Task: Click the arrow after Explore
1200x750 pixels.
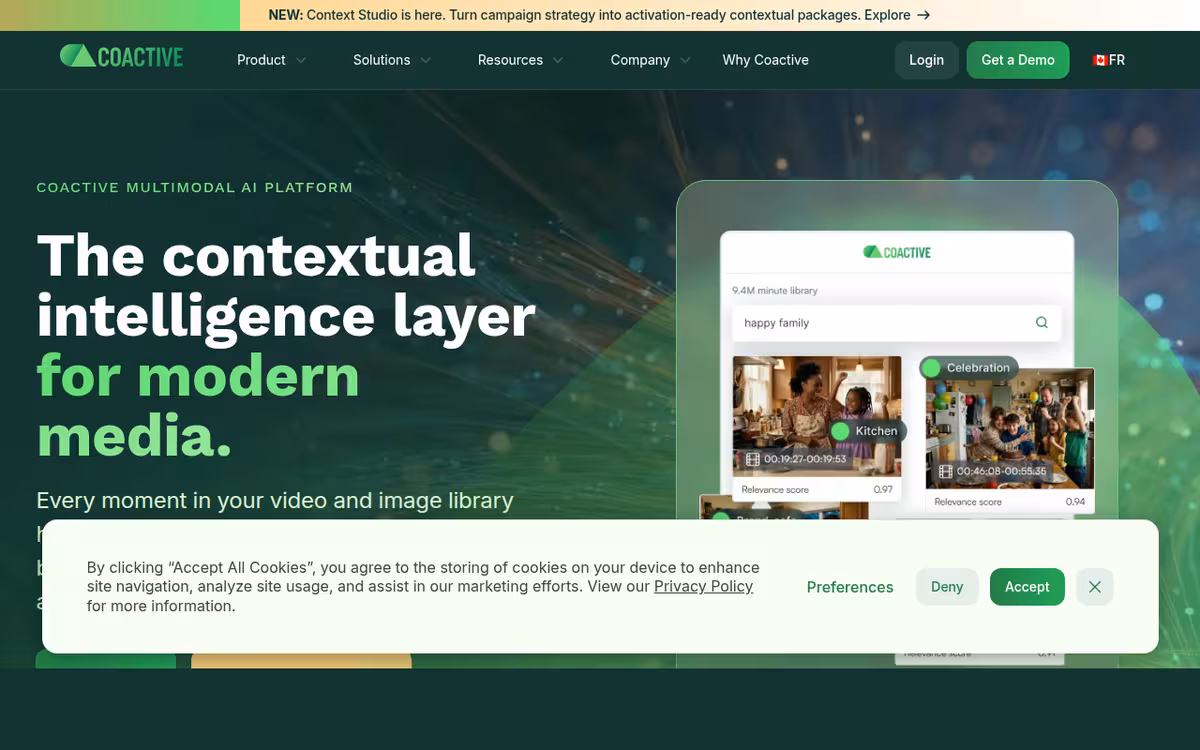Action: pyautogui.click(x=923, y=15)
